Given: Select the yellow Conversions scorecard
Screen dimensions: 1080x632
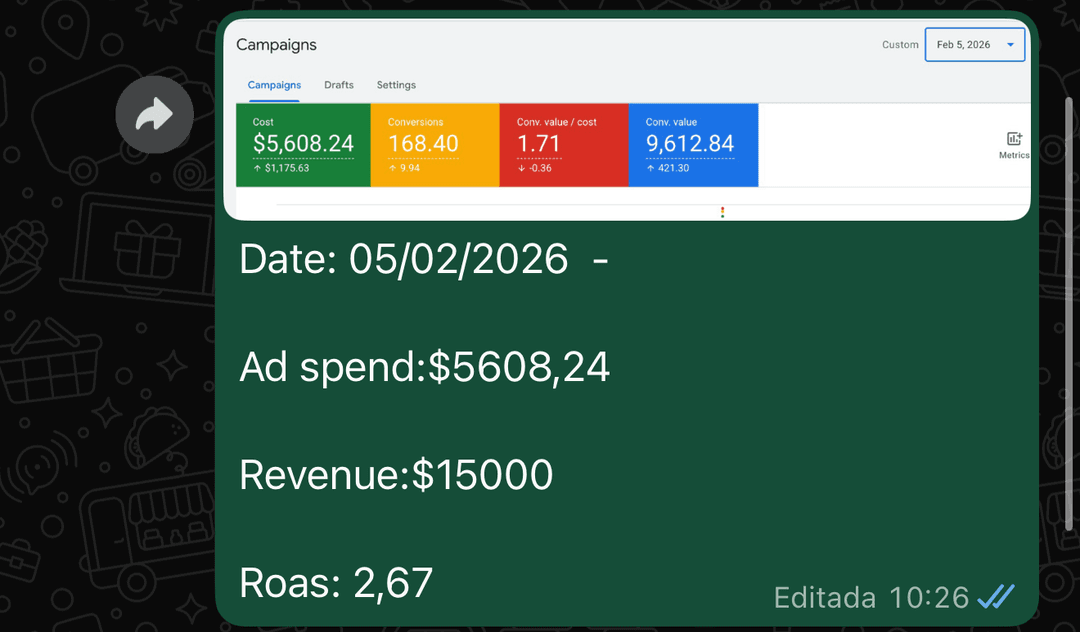Looking at the screenshot, I should tap(434, 144).
